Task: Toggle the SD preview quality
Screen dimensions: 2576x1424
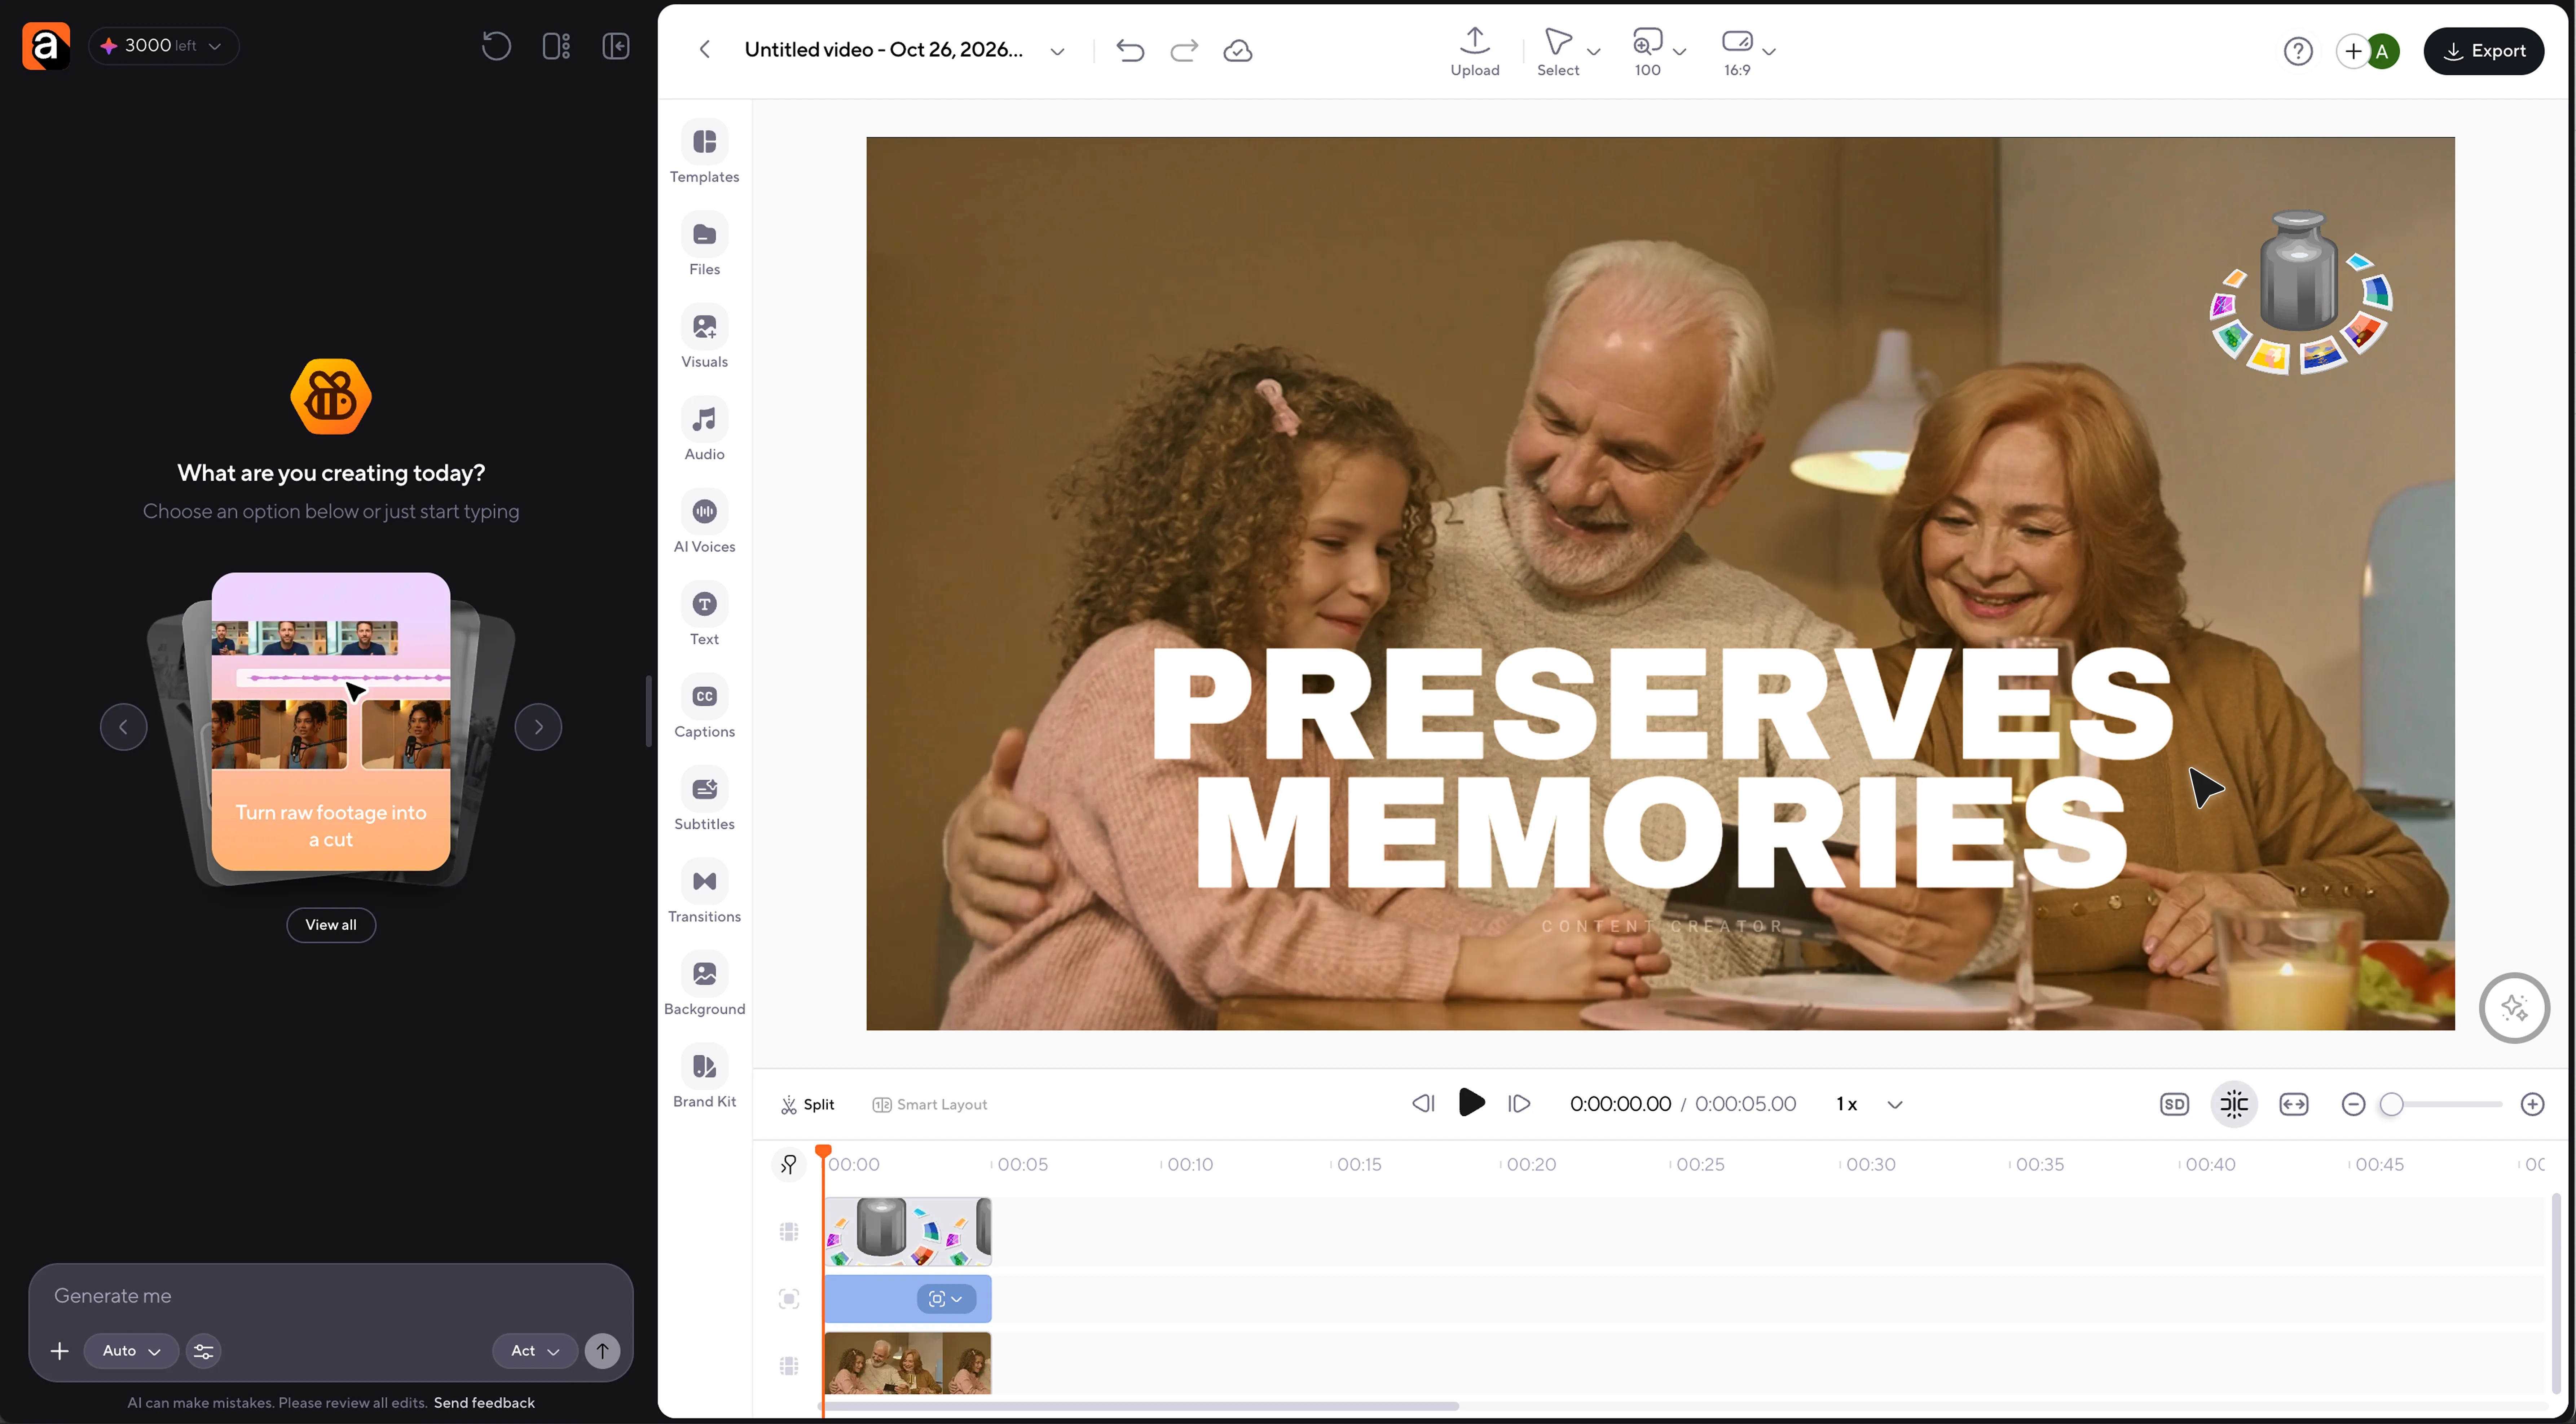Action: coord(2174,1104)
